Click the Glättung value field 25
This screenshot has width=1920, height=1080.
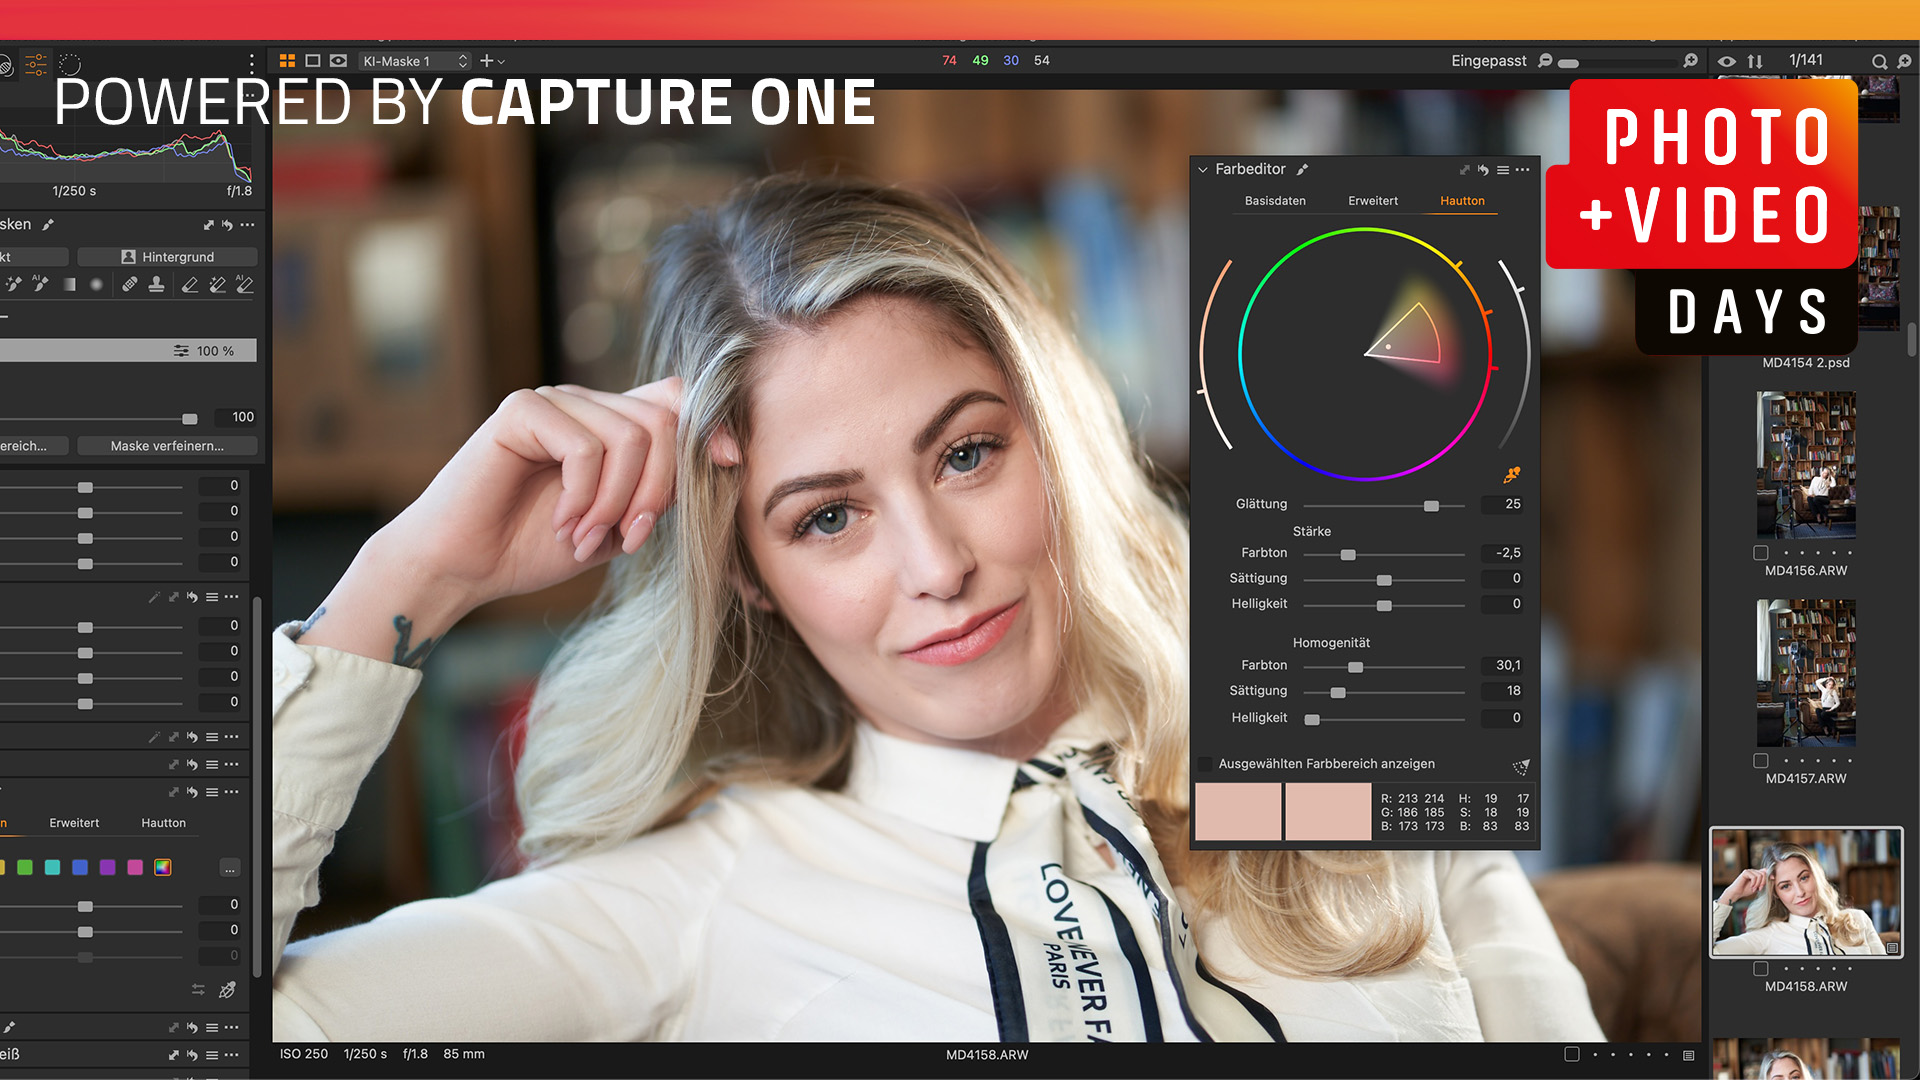(1503, 504)
